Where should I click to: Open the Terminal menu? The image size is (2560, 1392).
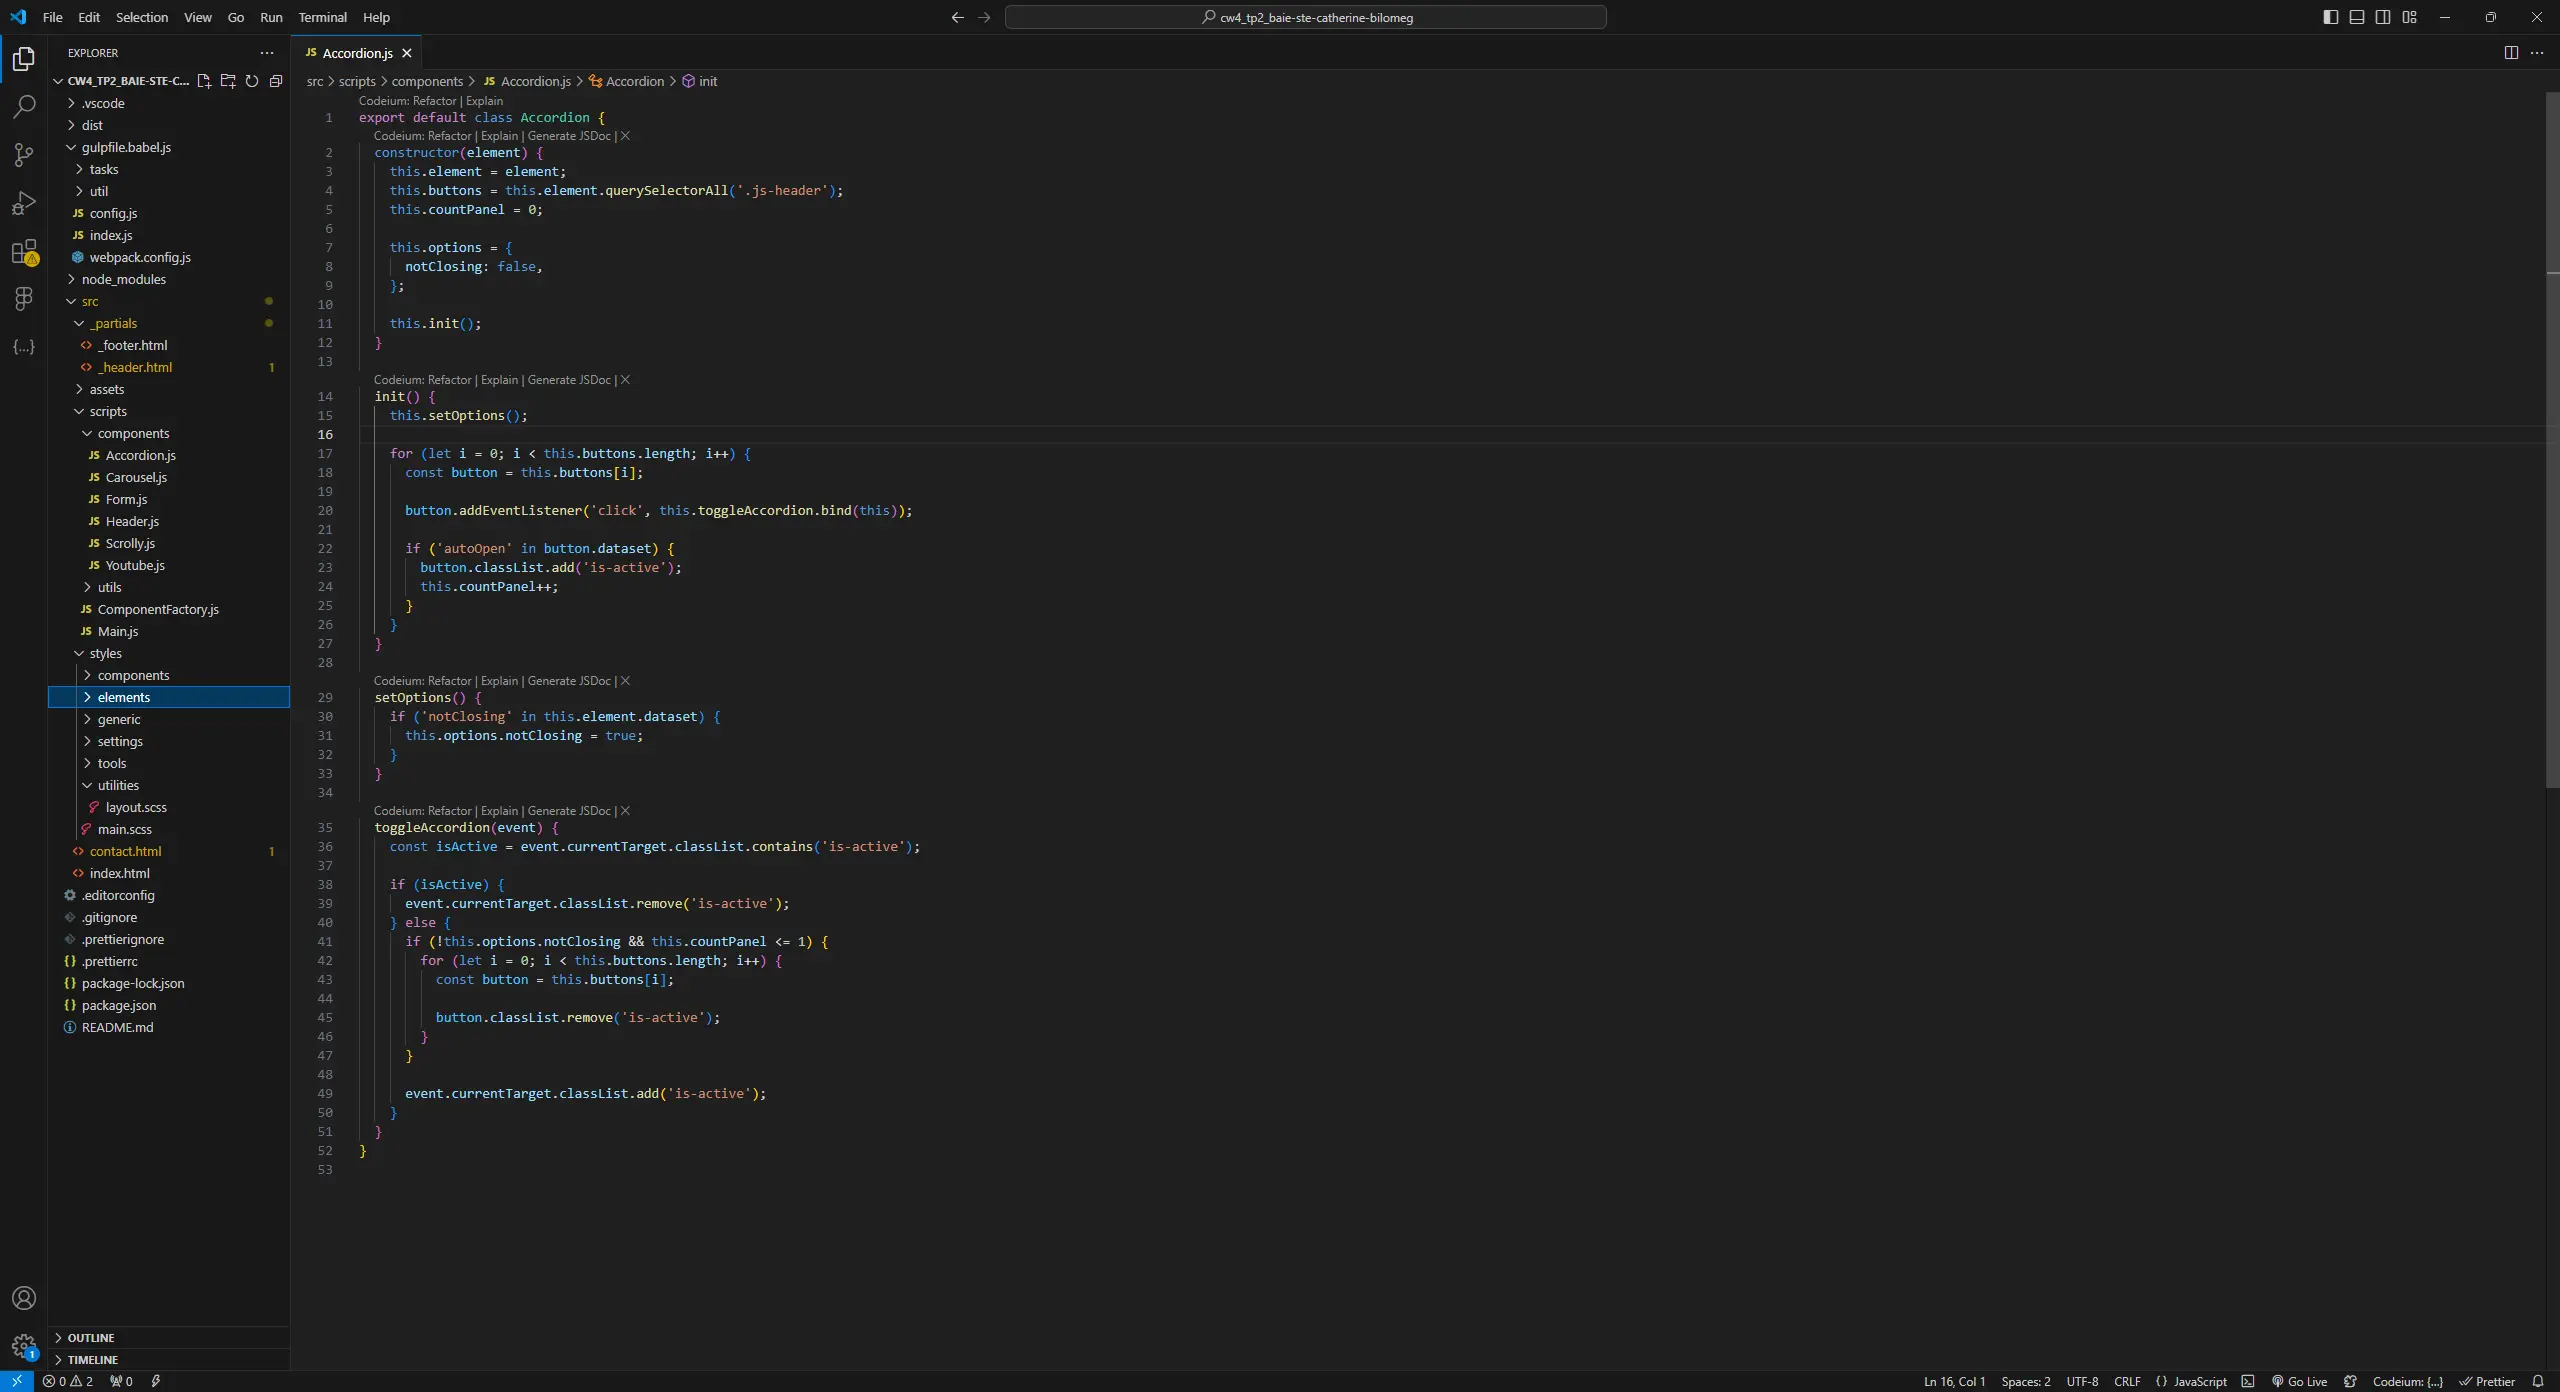pyautogui.click(x=322, y=17)
